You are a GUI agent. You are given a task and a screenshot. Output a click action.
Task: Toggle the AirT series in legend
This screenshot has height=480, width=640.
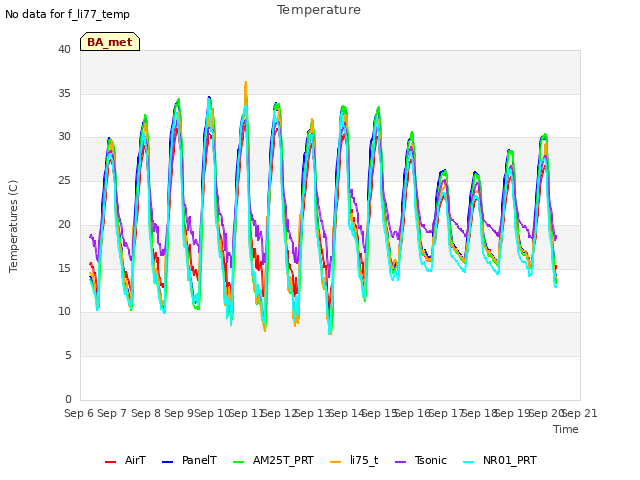pyautogui.click(x=125, y=460)
